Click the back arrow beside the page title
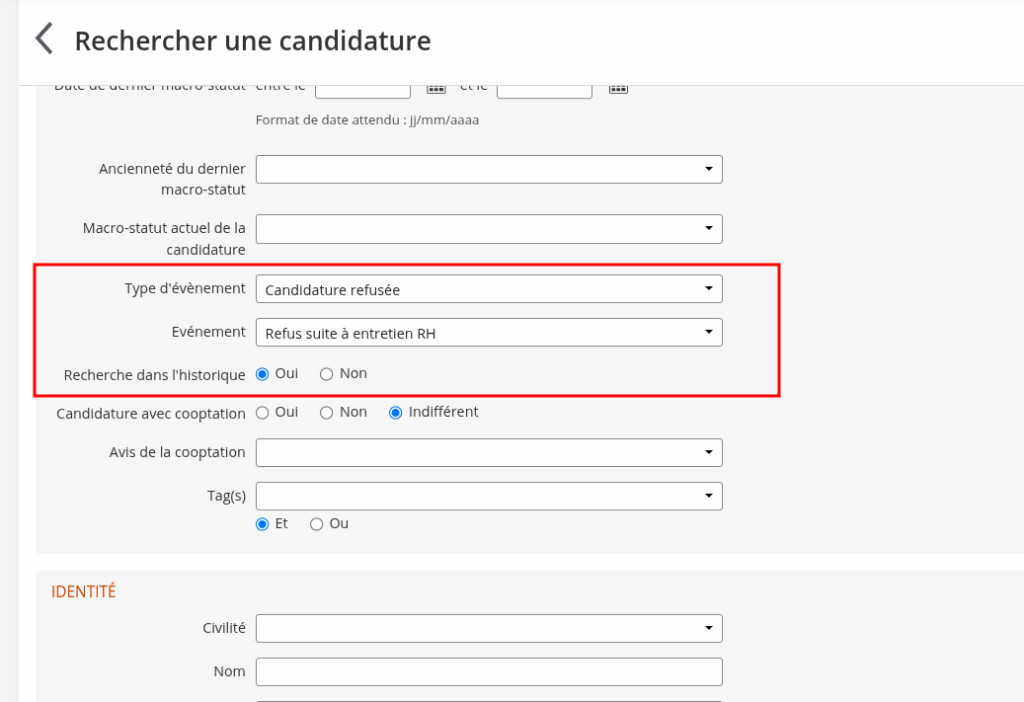1024x702 pixels. [x=44, y=40]
